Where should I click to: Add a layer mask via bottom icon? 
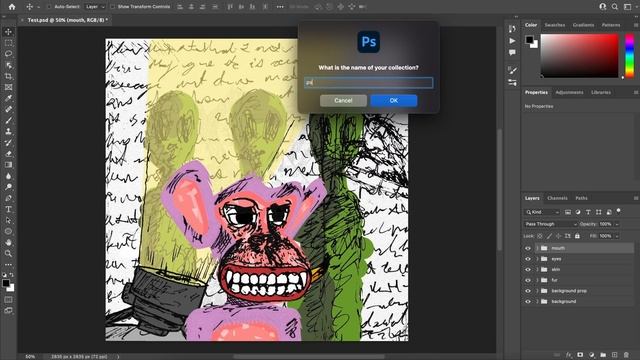coord(580,355)
